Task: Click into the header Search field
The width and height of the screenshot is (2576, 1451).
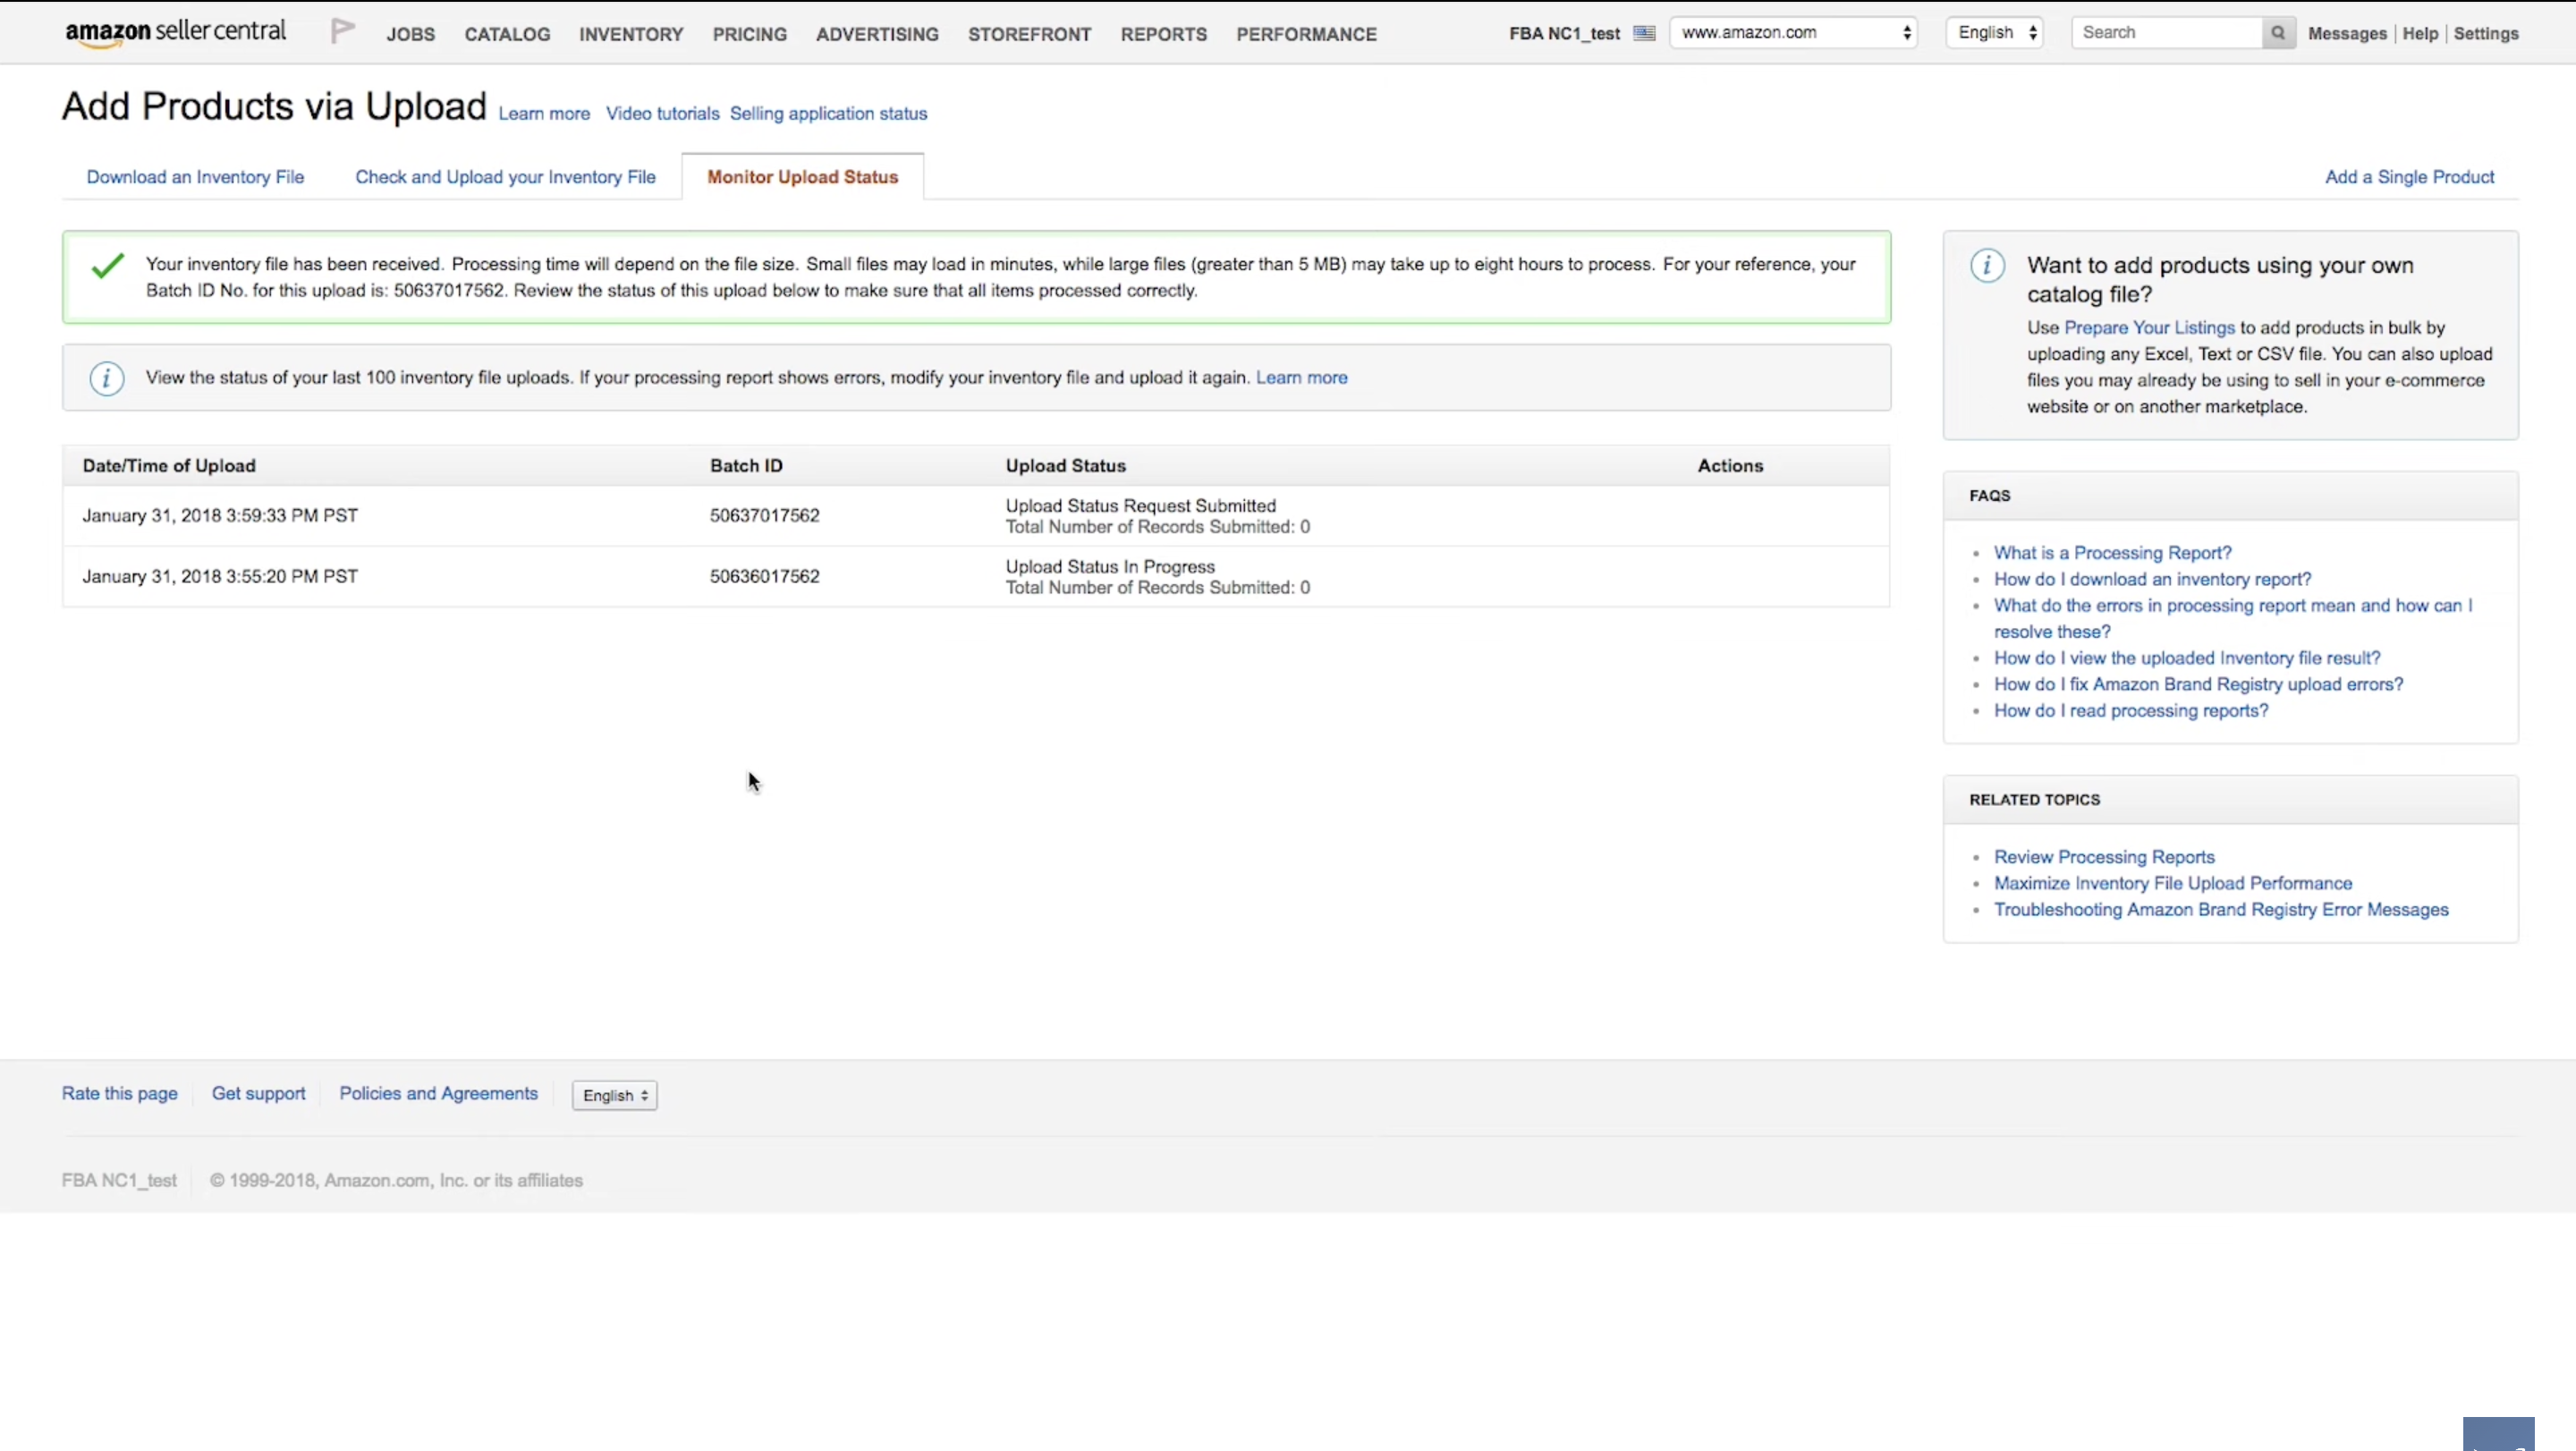Action: (x=2167, y=33)
